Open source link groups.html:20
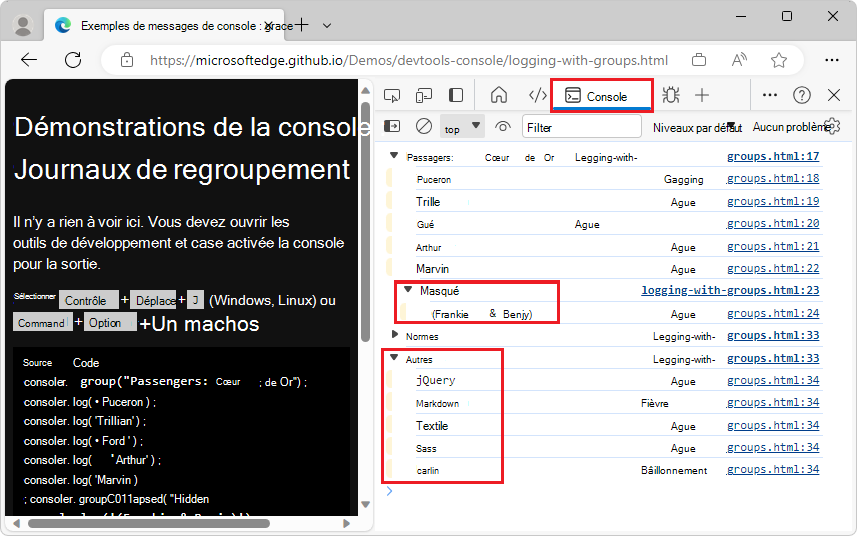This screenshot has height=536, width=857. click(x=773, y=223)
